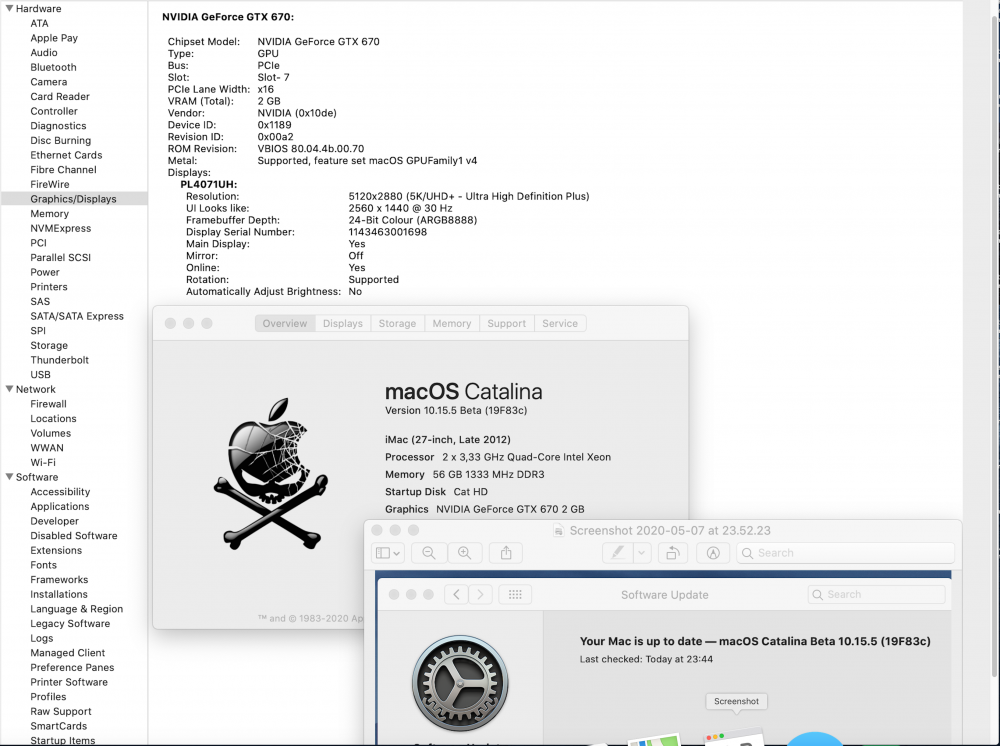Click the Back arrow in Software Update
Viewport: 1000px width, 746px height.
[457, 594]
